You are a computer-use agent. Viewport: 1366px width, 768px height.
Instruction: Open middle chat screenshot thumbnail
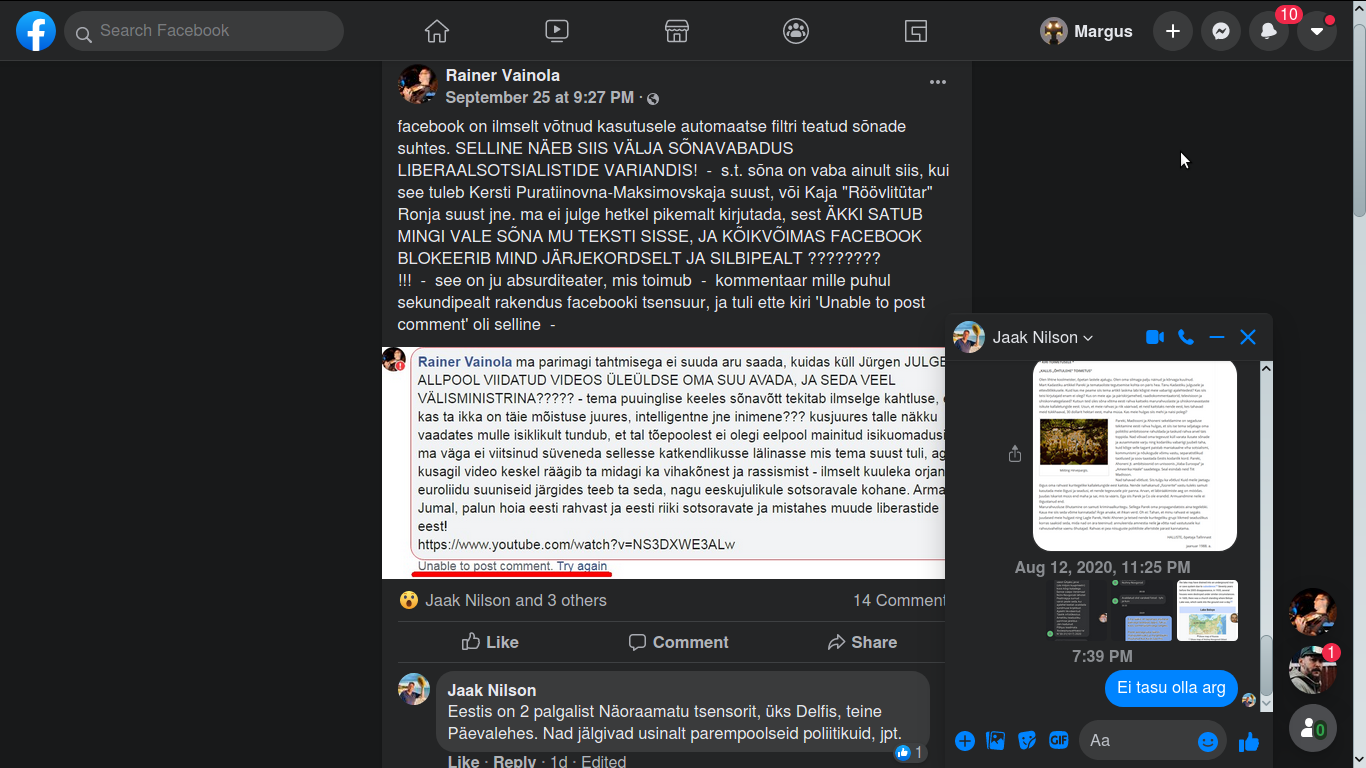pyautogui.click(x=1141, y=610)
